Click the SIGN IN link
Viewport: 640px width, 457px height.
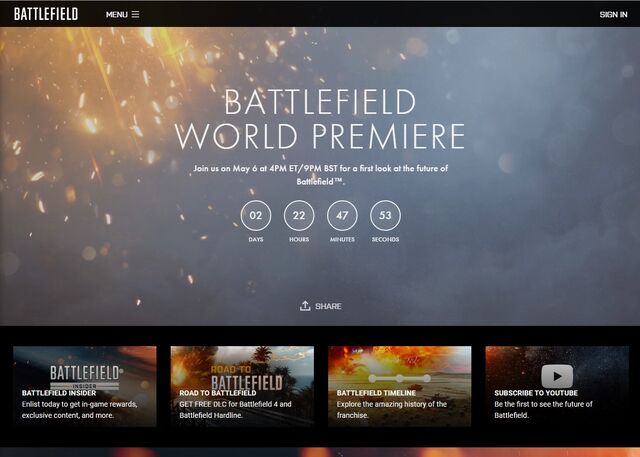[x=613, y=15]
